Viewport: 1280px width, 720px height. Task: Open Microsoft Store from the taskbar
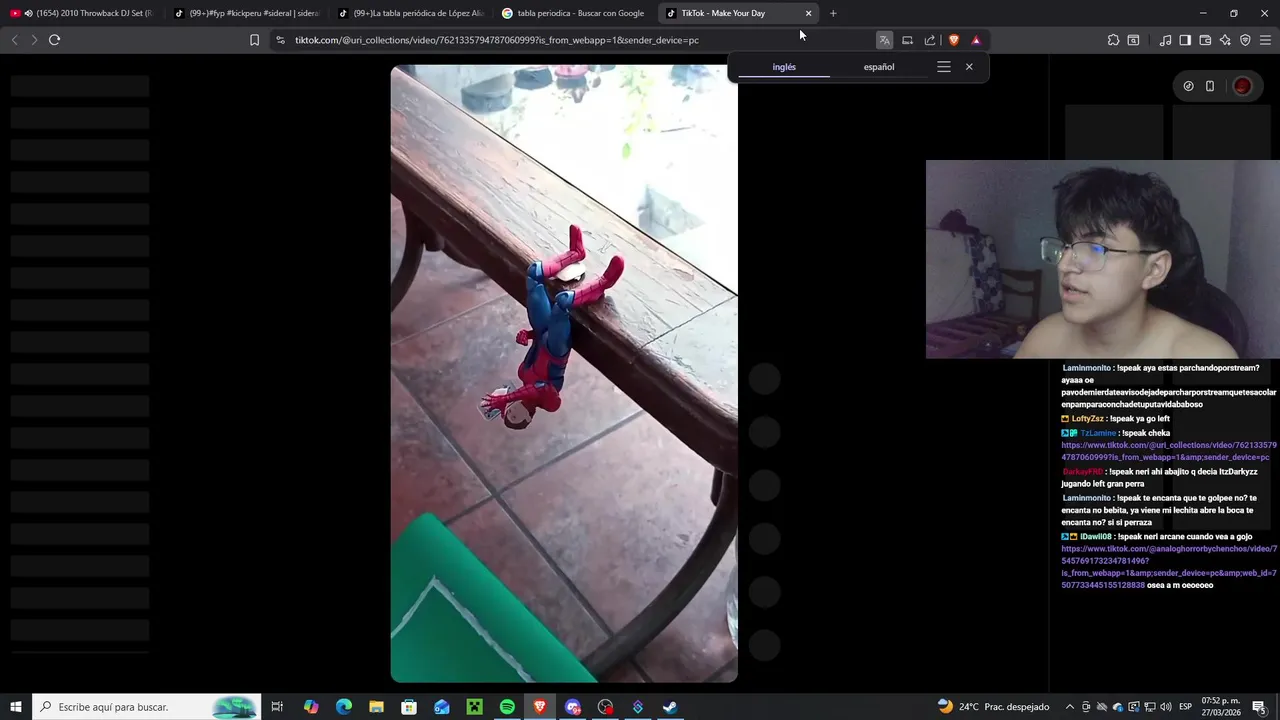[x=409, y=707]
